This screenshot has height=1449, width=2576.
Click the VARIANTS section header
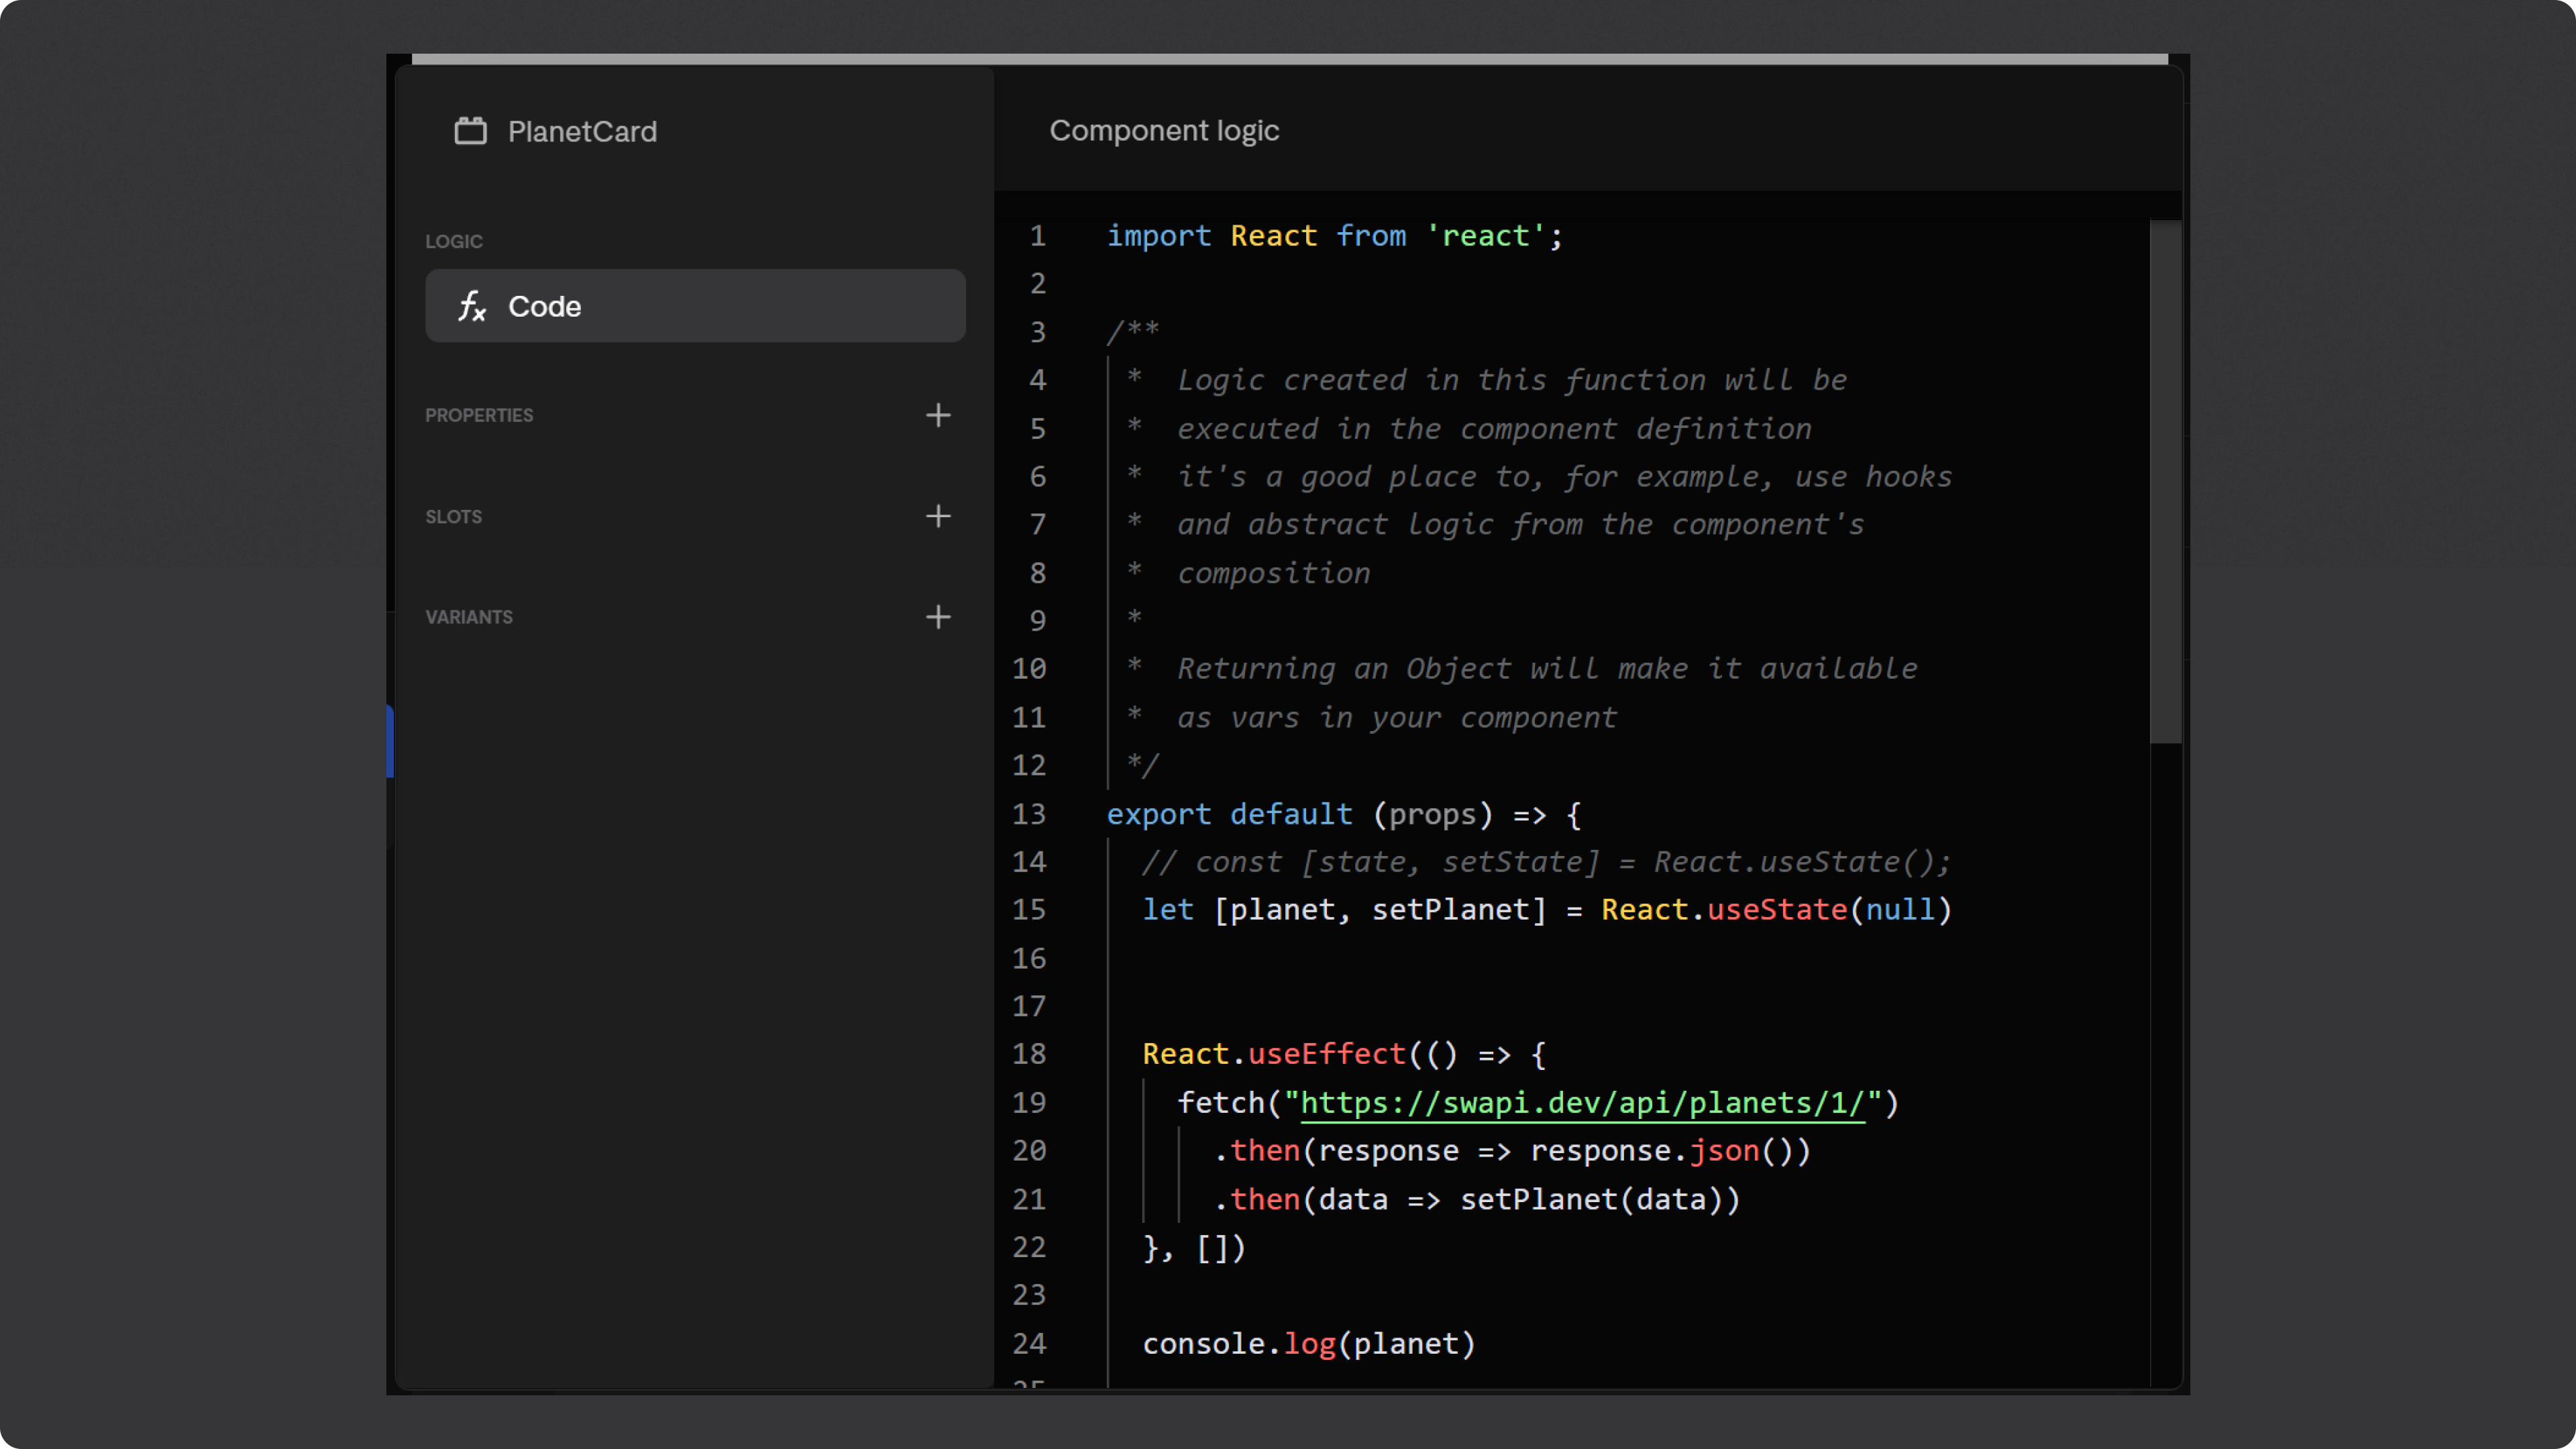468,617
